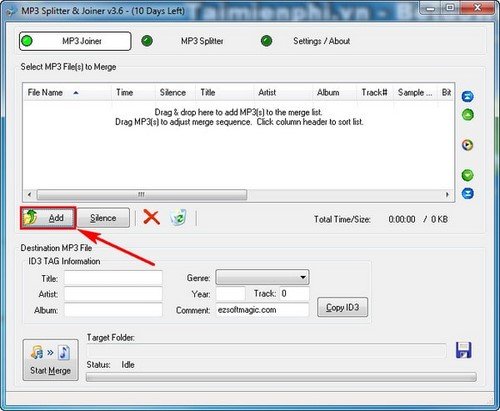Click the recycle bin clear-list icon

(178, 218)
